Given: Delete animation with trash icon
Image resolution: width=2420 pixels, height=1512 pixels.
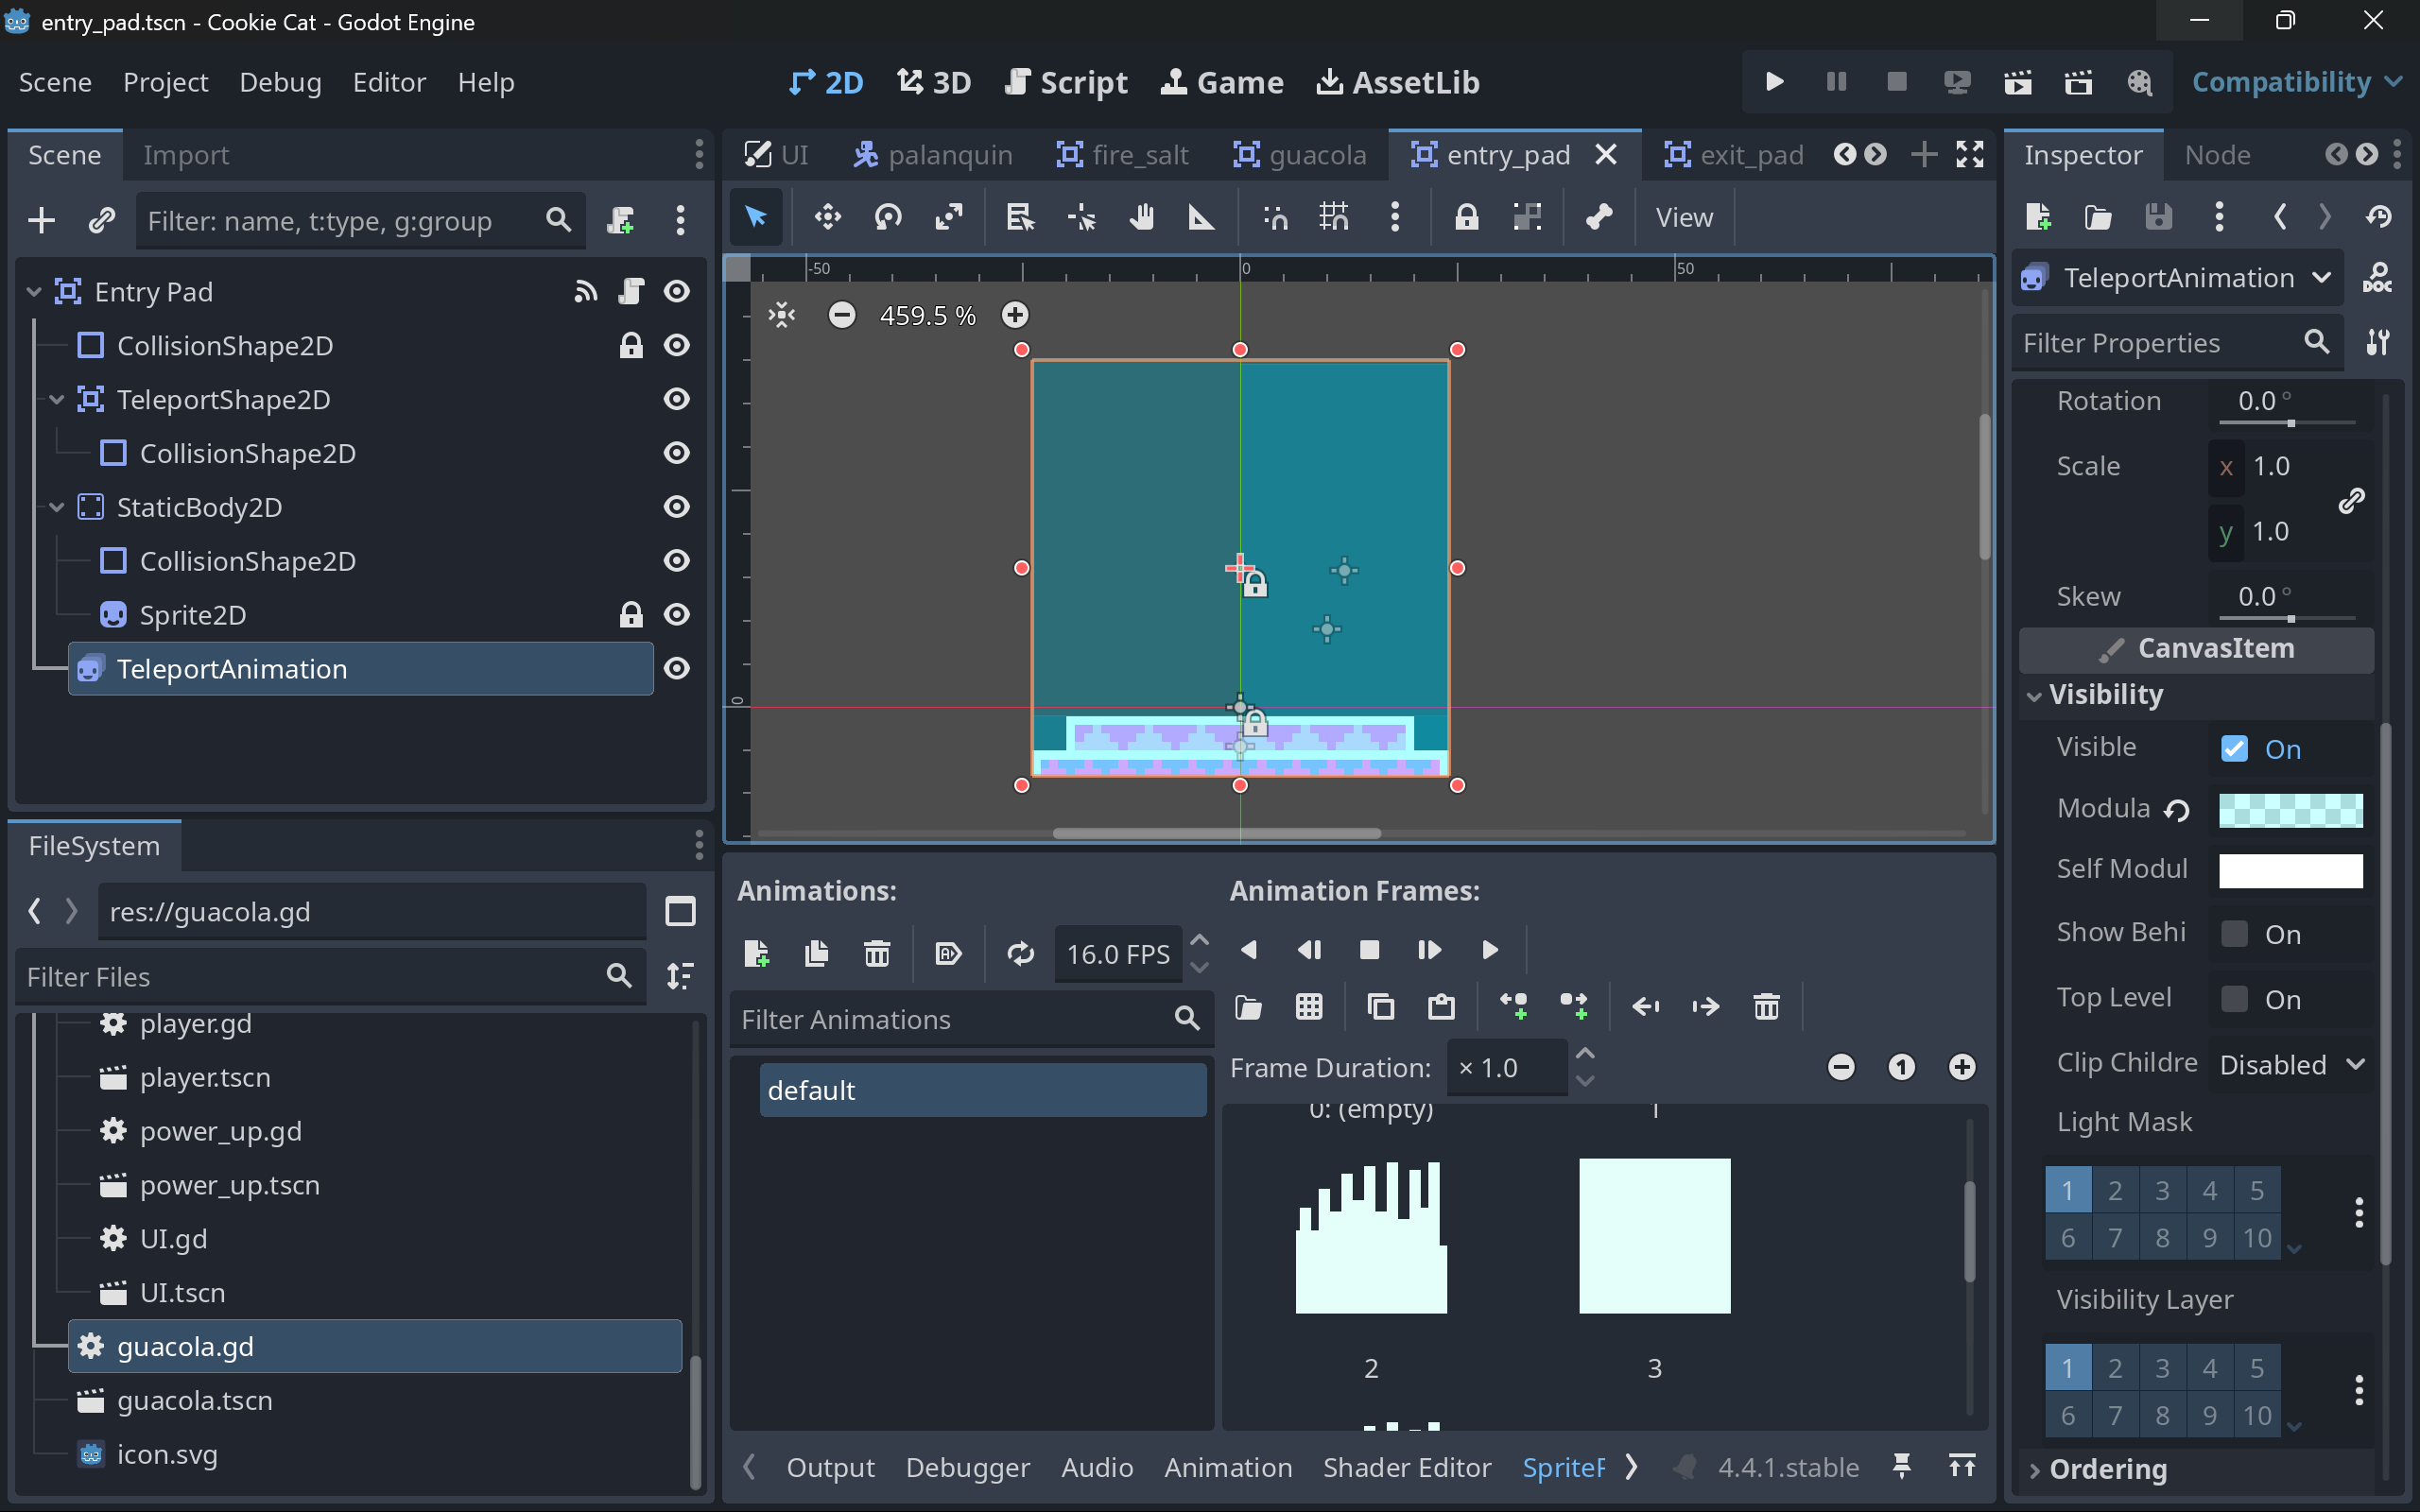Looking at the screenshot, I should pyautogui.click(x=876, y=953).
